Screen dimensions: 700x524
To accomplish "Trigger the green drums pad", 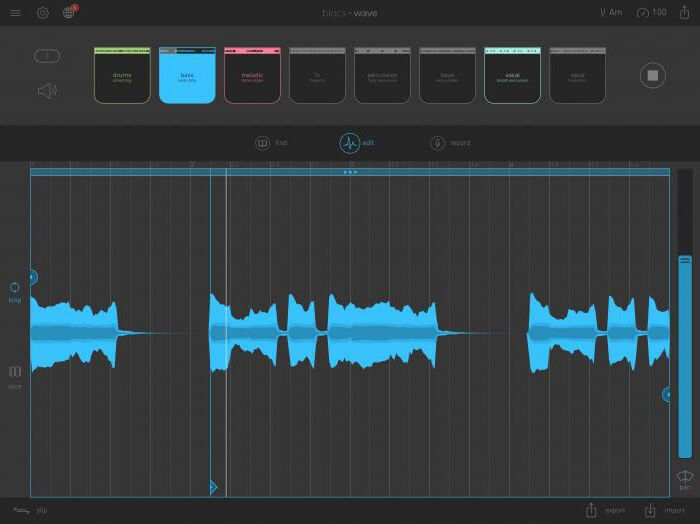I will click(122, 75).
